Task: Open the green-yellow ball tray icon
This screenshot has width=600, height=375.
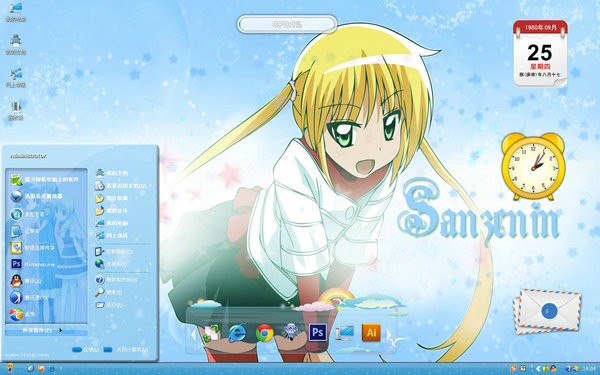Action: (x=545, y=368)
